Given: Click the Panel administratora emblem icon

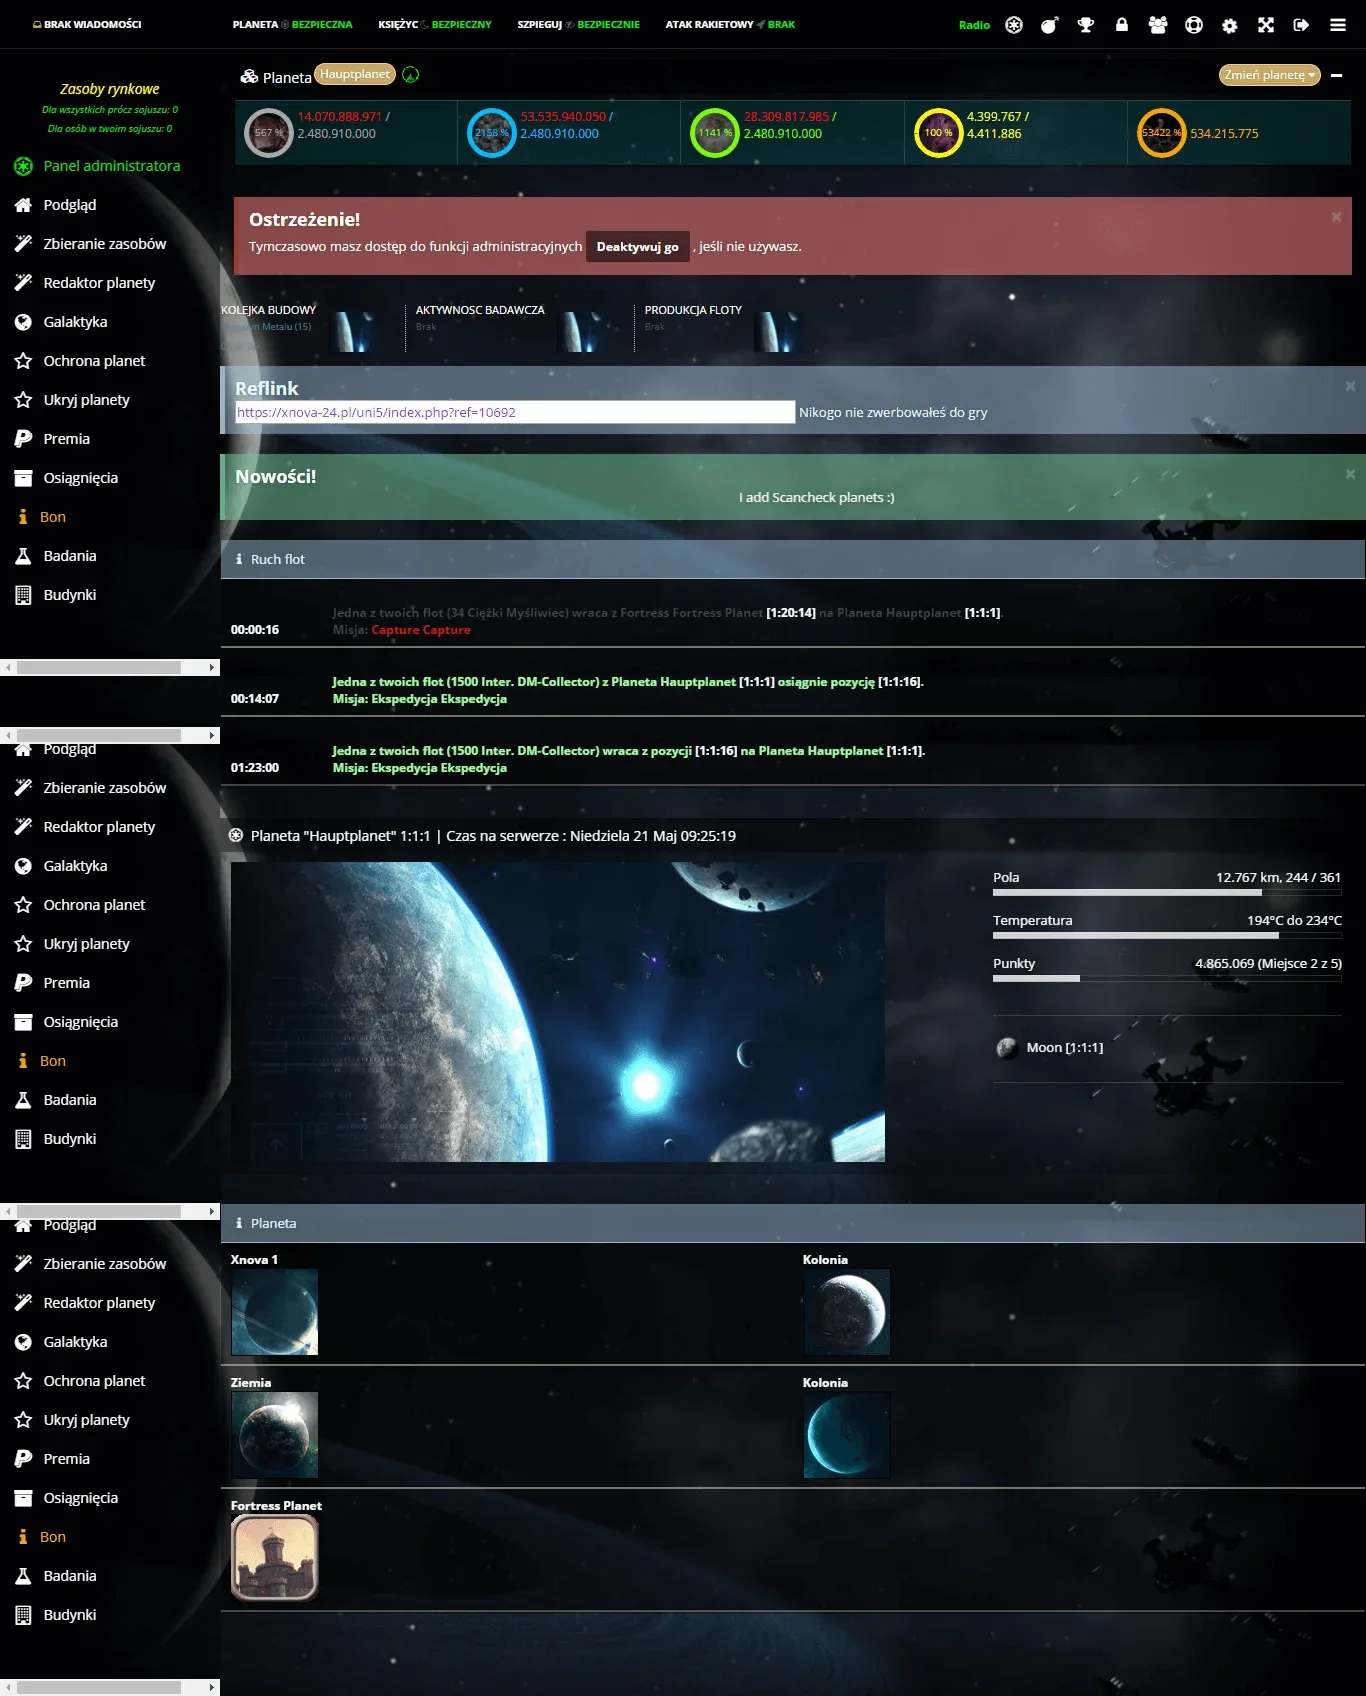Looking at the screenshot, I should tap(23, 166).
